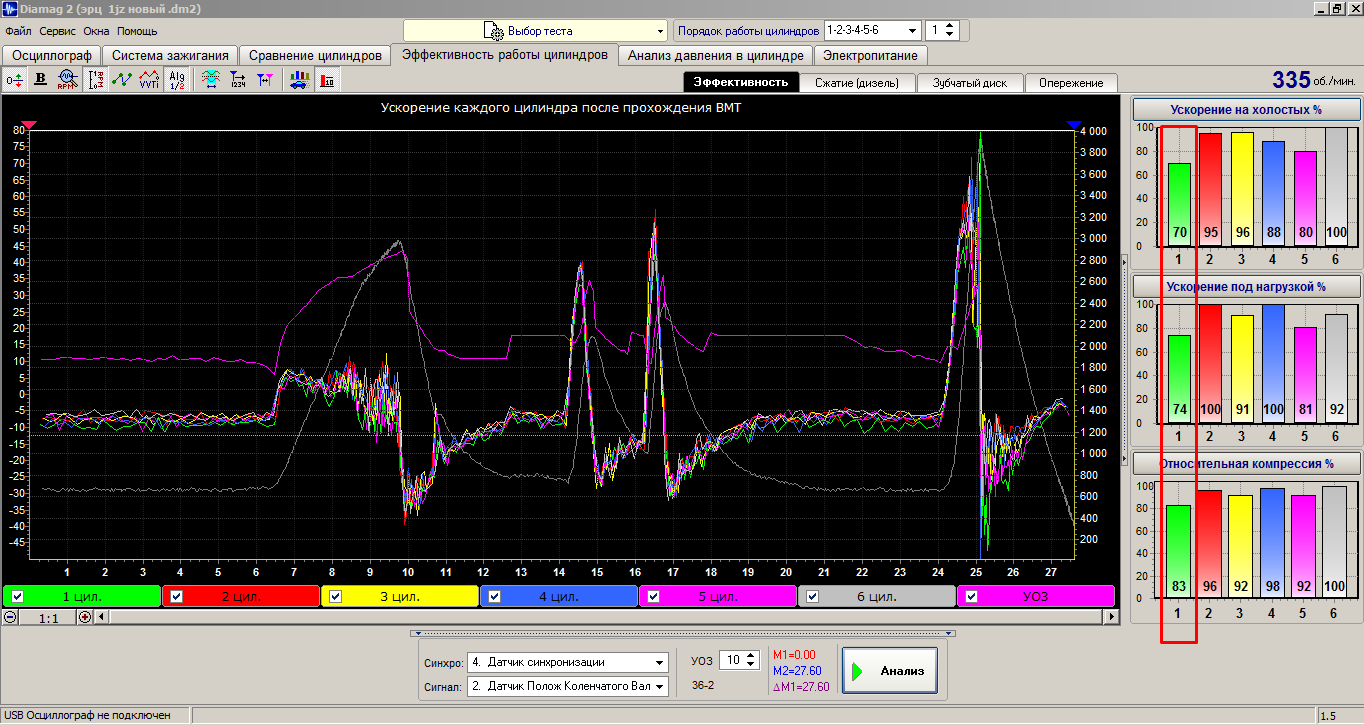Click the Анализ button
The height and width of the screenshot is (725, 1364).
tap(890, 671)
